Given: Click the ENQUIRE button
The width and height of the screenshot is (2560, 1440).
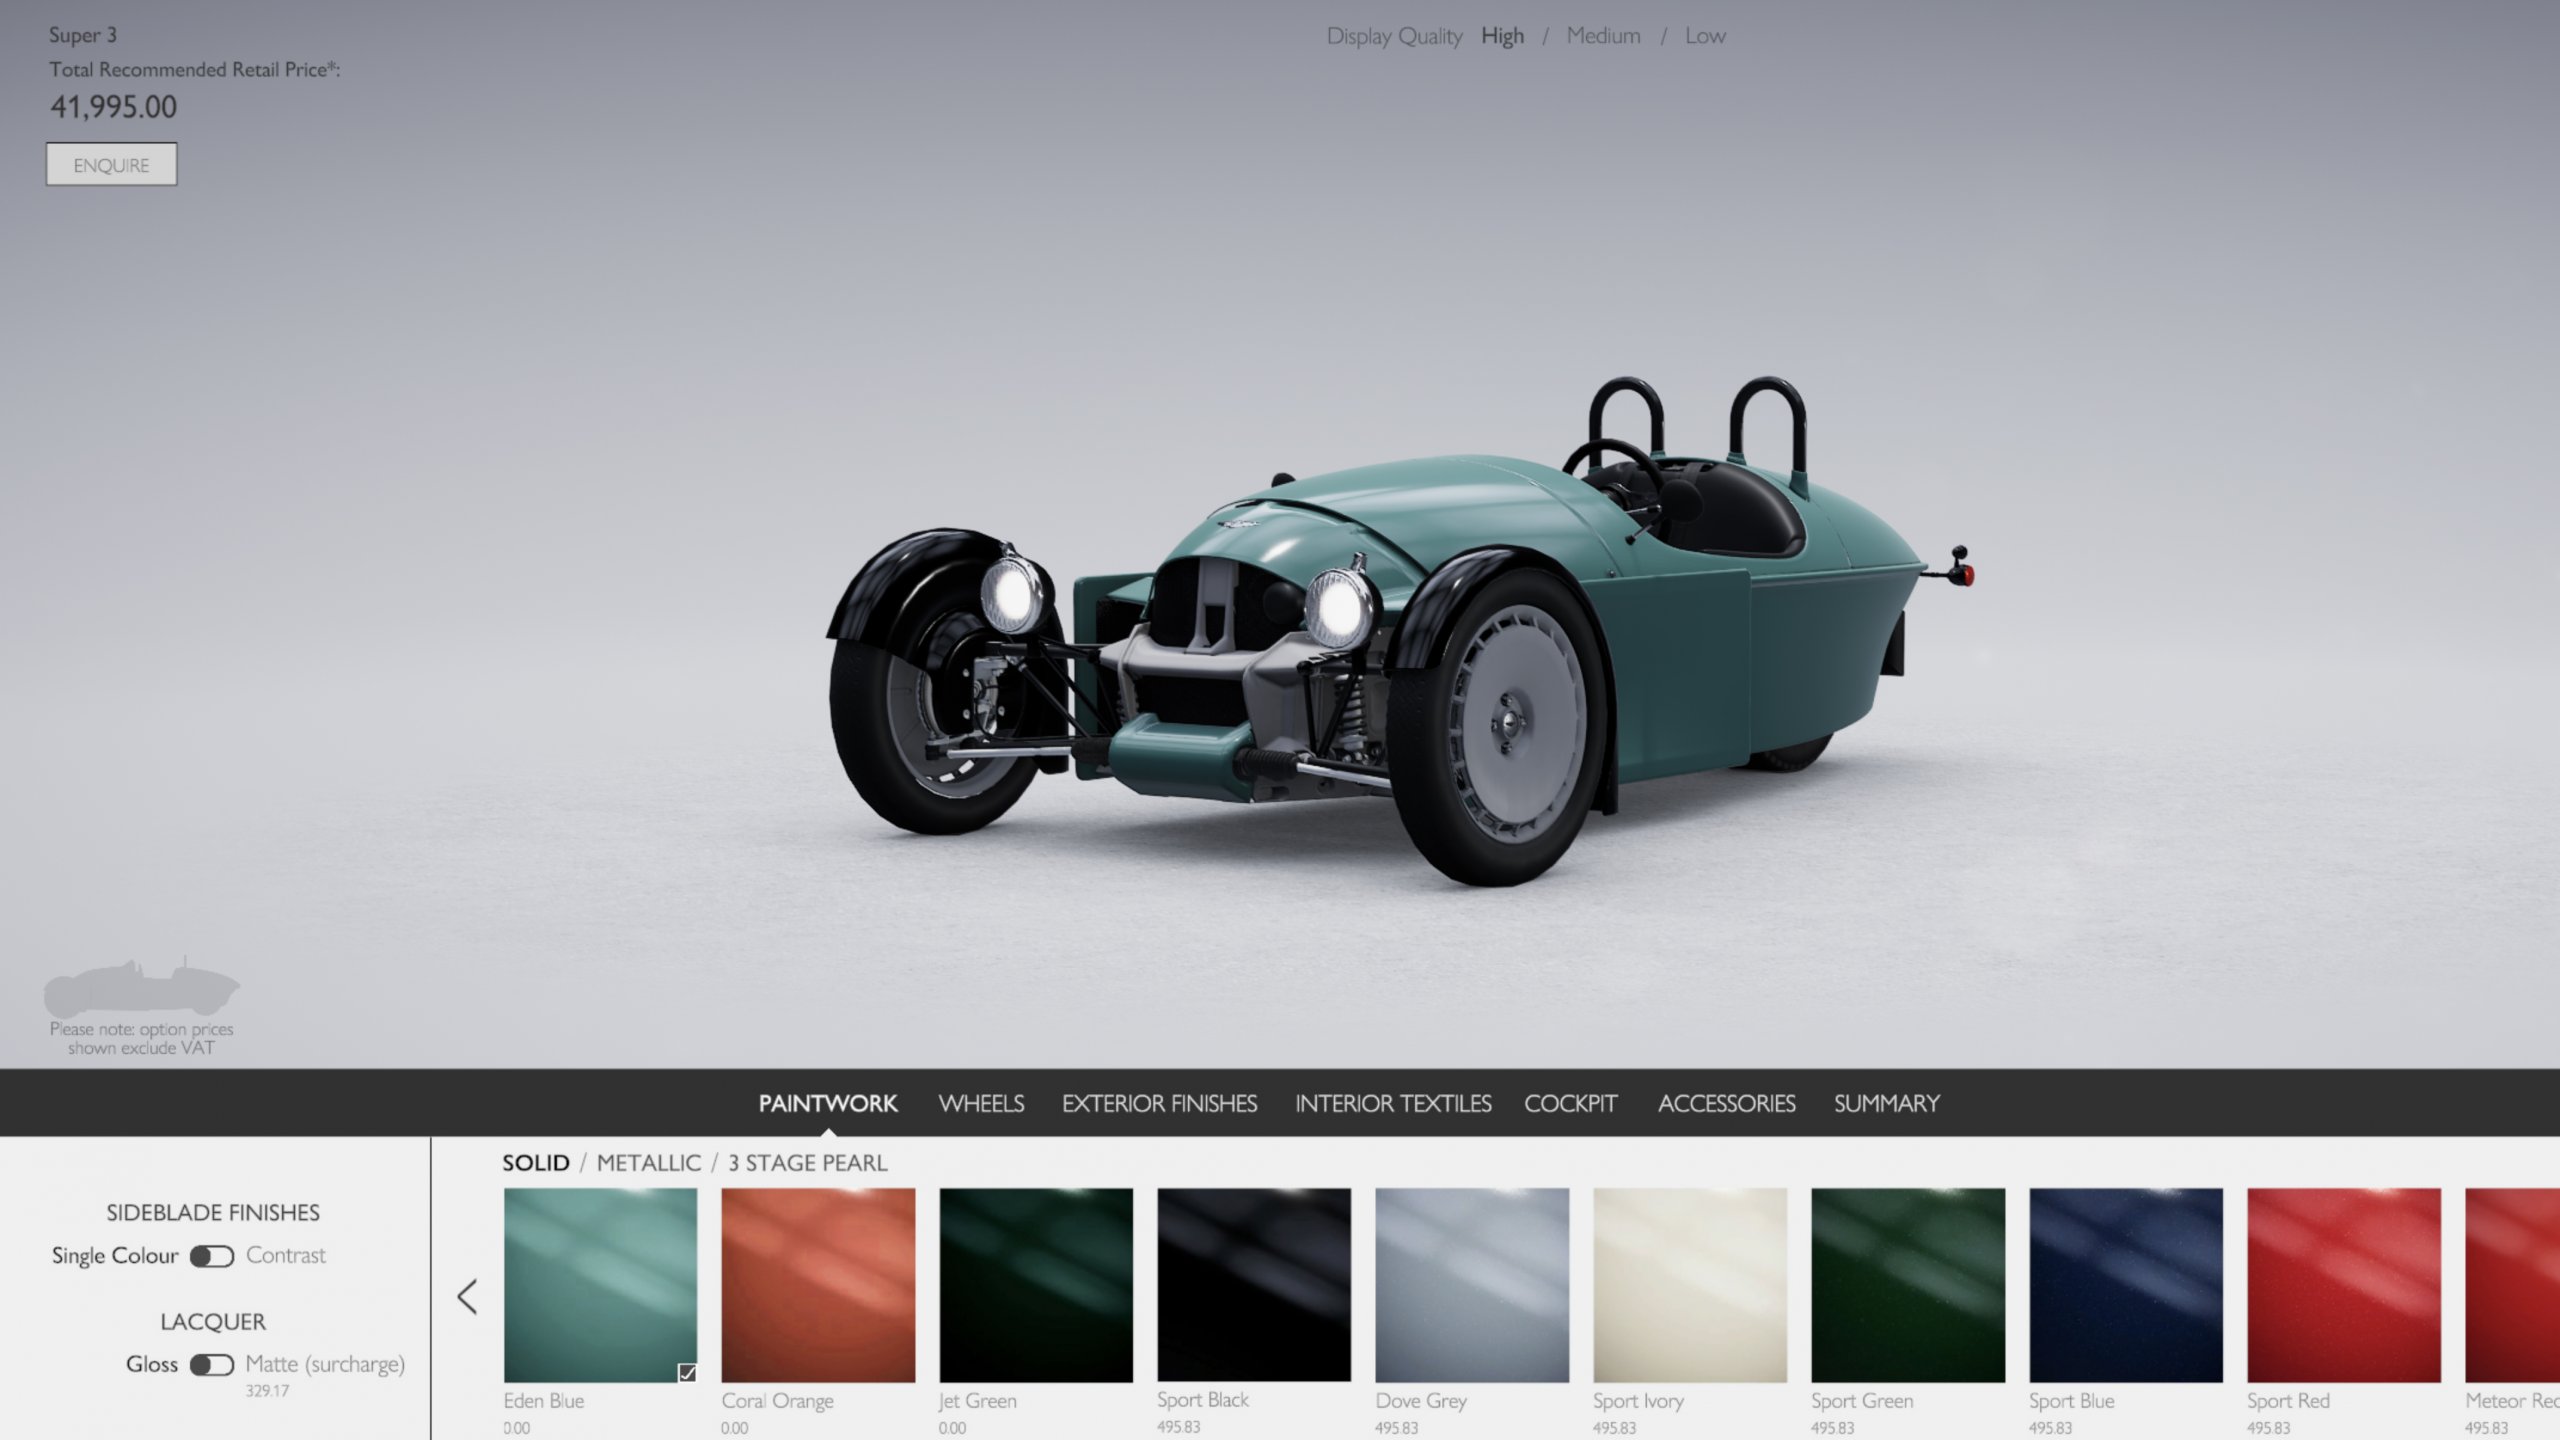Looking at the screenshot, I should tap(111, 163).
